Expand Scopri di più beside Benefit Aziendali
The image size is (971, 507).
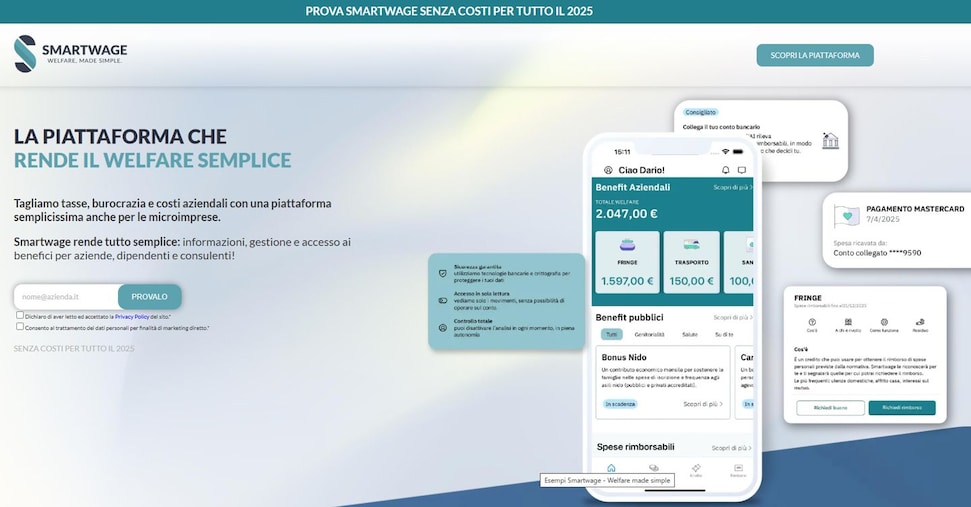(731, 187)
